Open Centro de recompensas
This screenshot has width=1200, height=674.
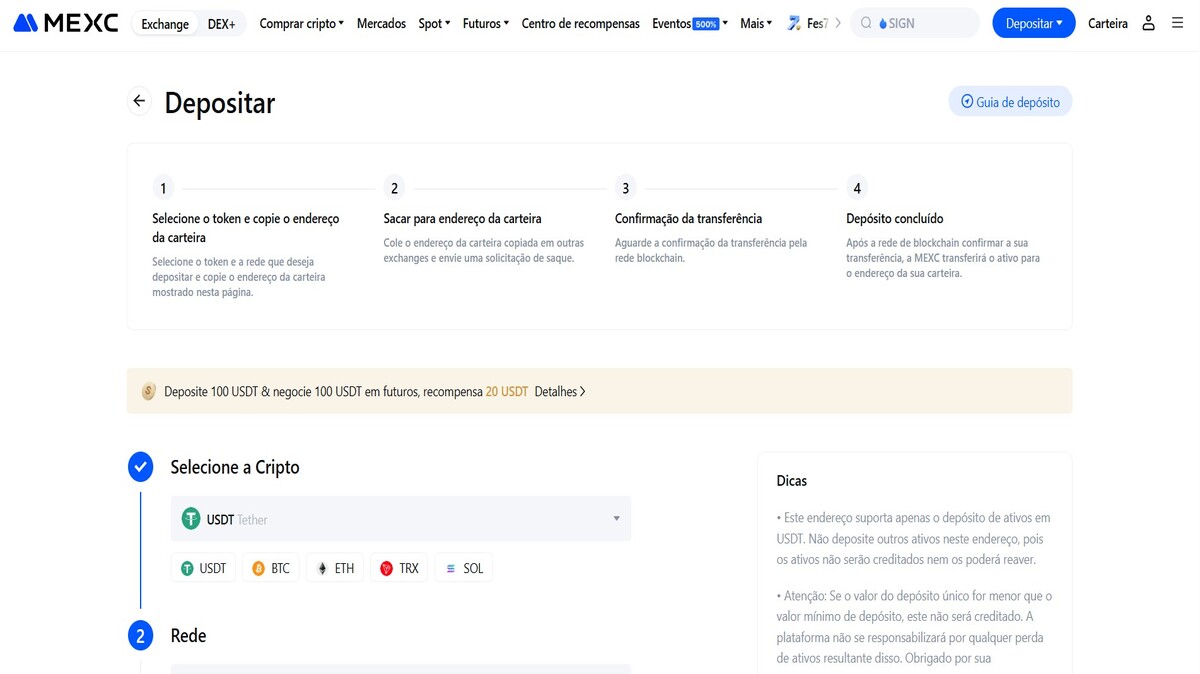click(x=581, y=23)
